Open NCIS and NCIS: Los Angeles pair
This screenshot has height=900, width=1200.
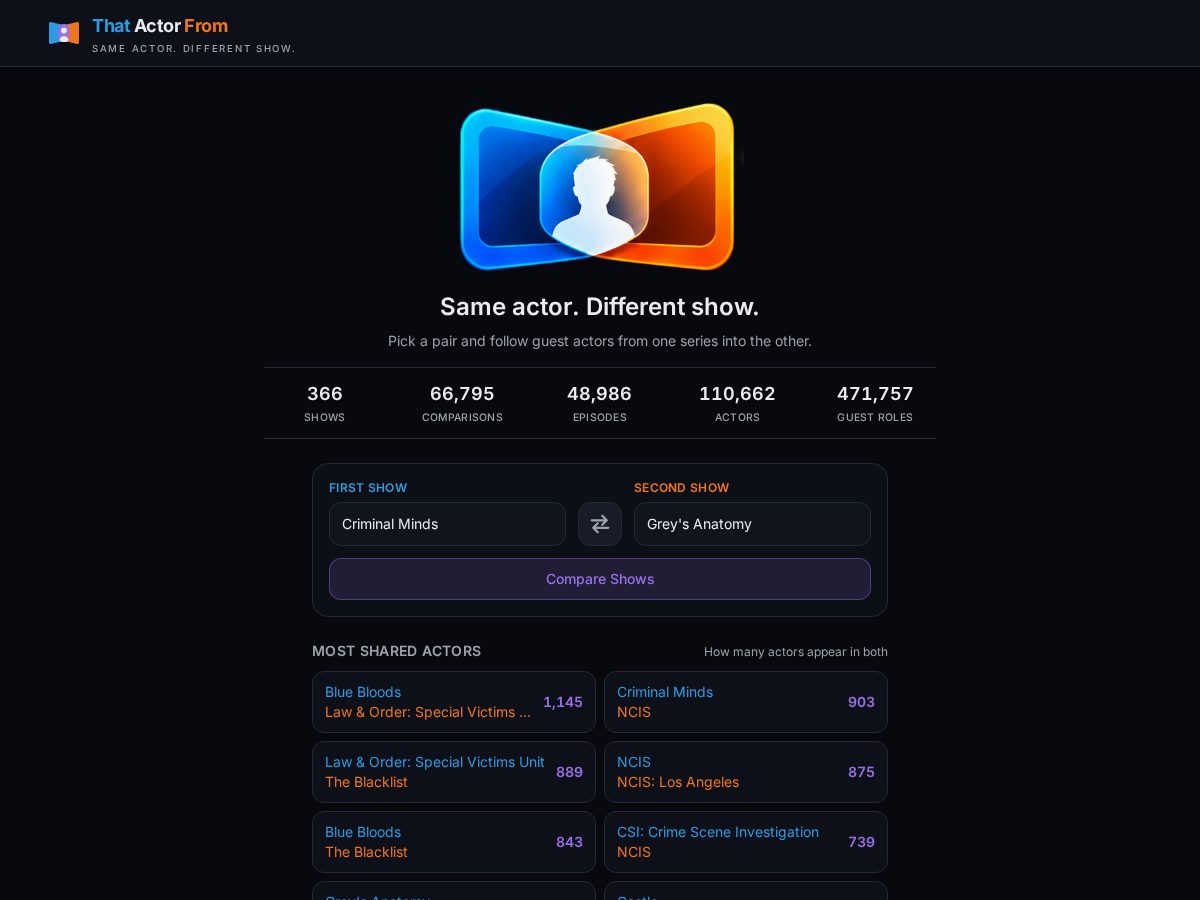(746, 772)
